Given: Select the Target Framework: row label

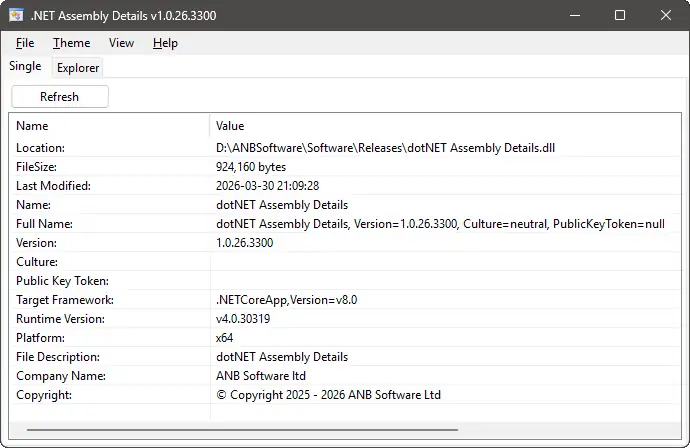Looking at the screenshot, I should [65, 300].
